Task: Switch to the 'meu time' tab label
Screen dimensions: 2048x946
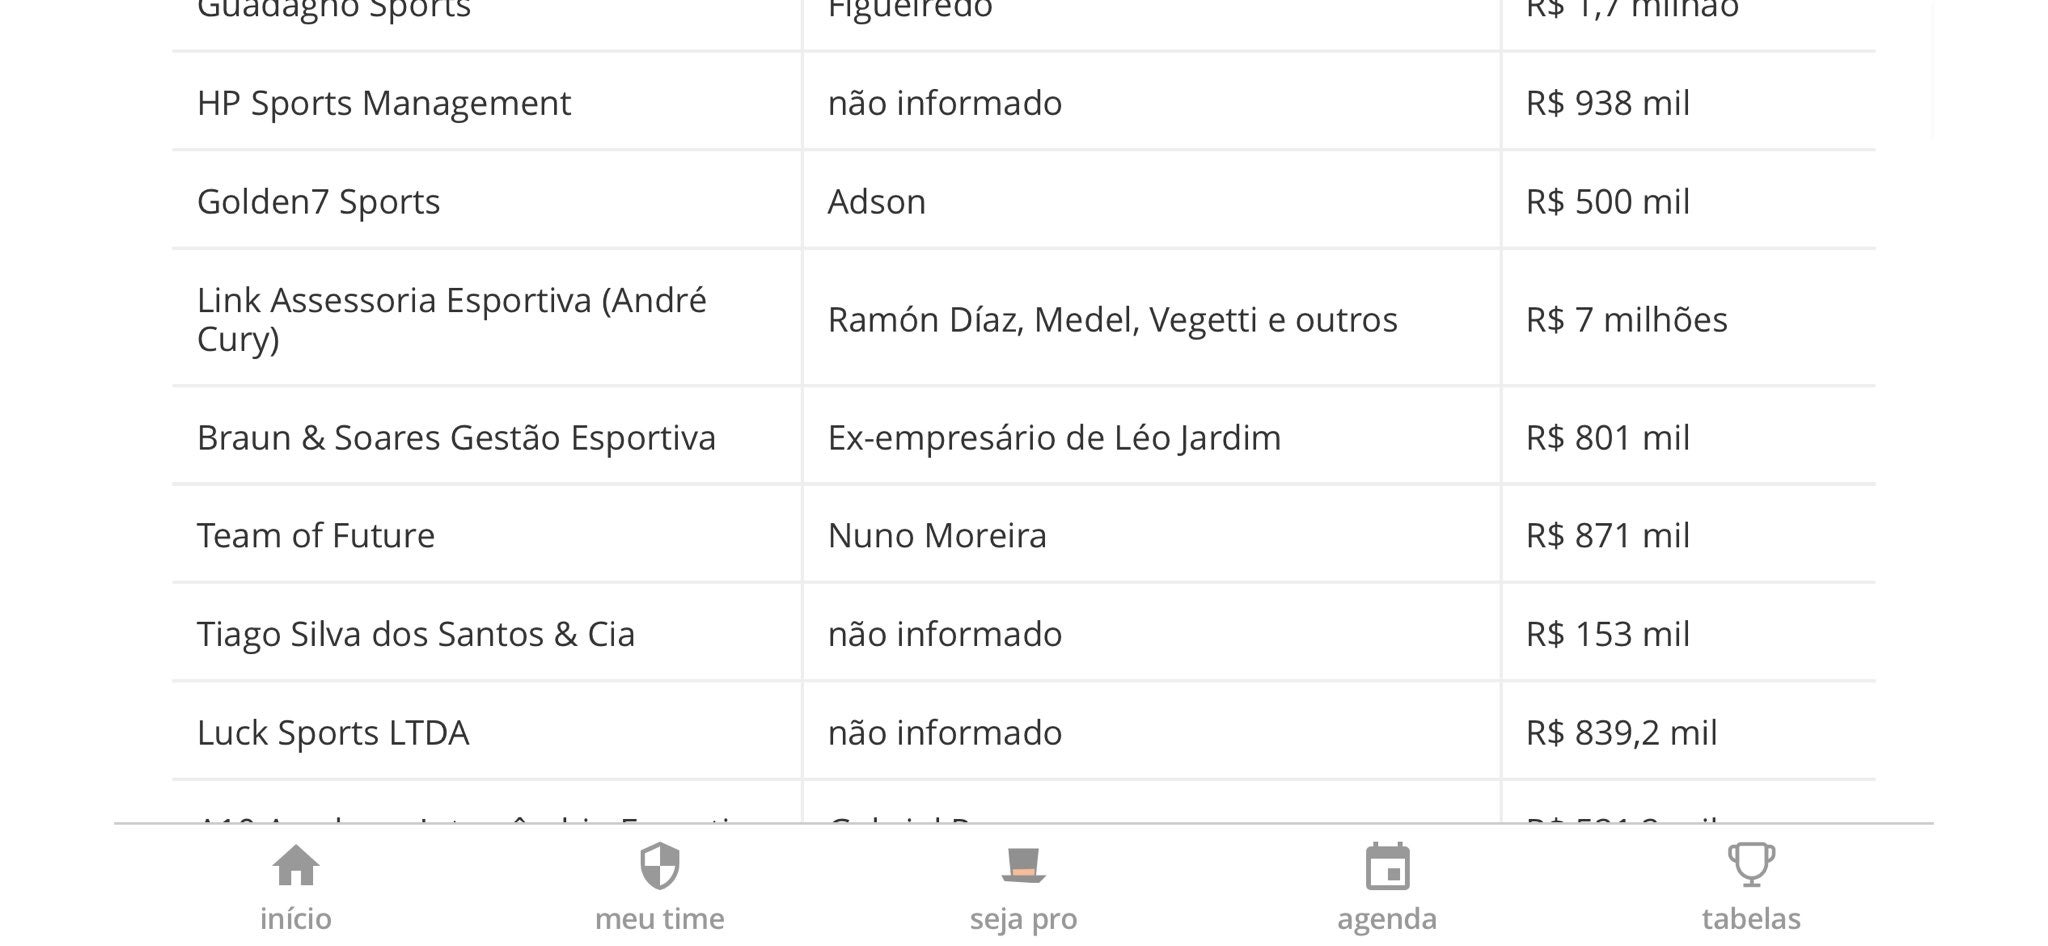Action: 659,918
